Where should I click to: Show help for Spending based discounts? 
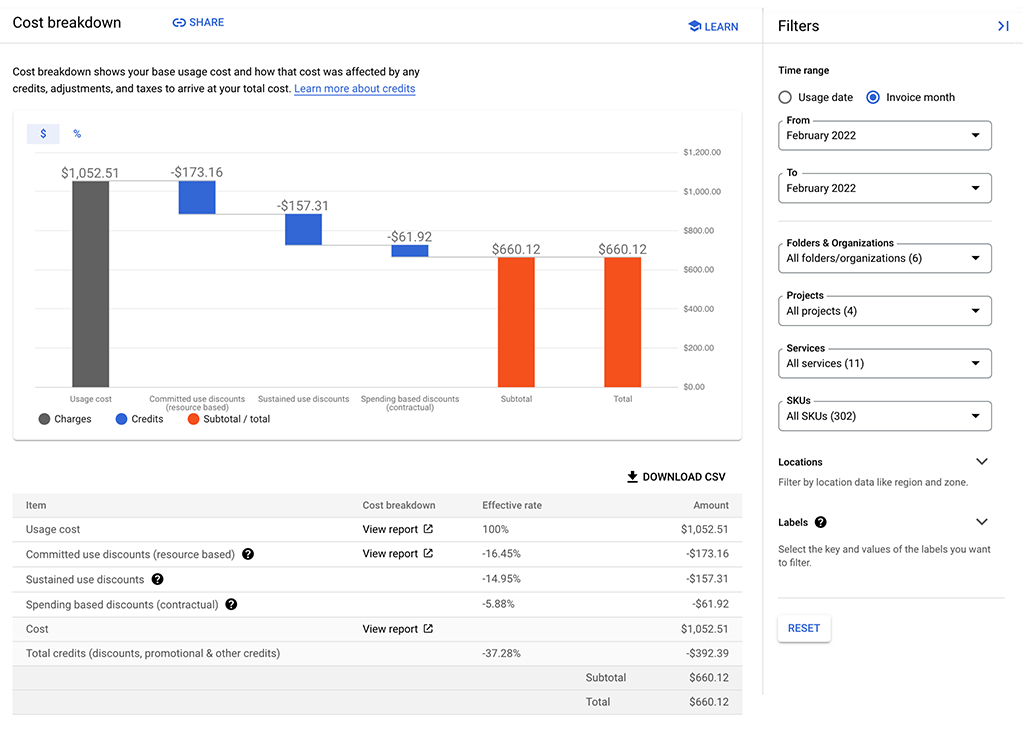231,605
